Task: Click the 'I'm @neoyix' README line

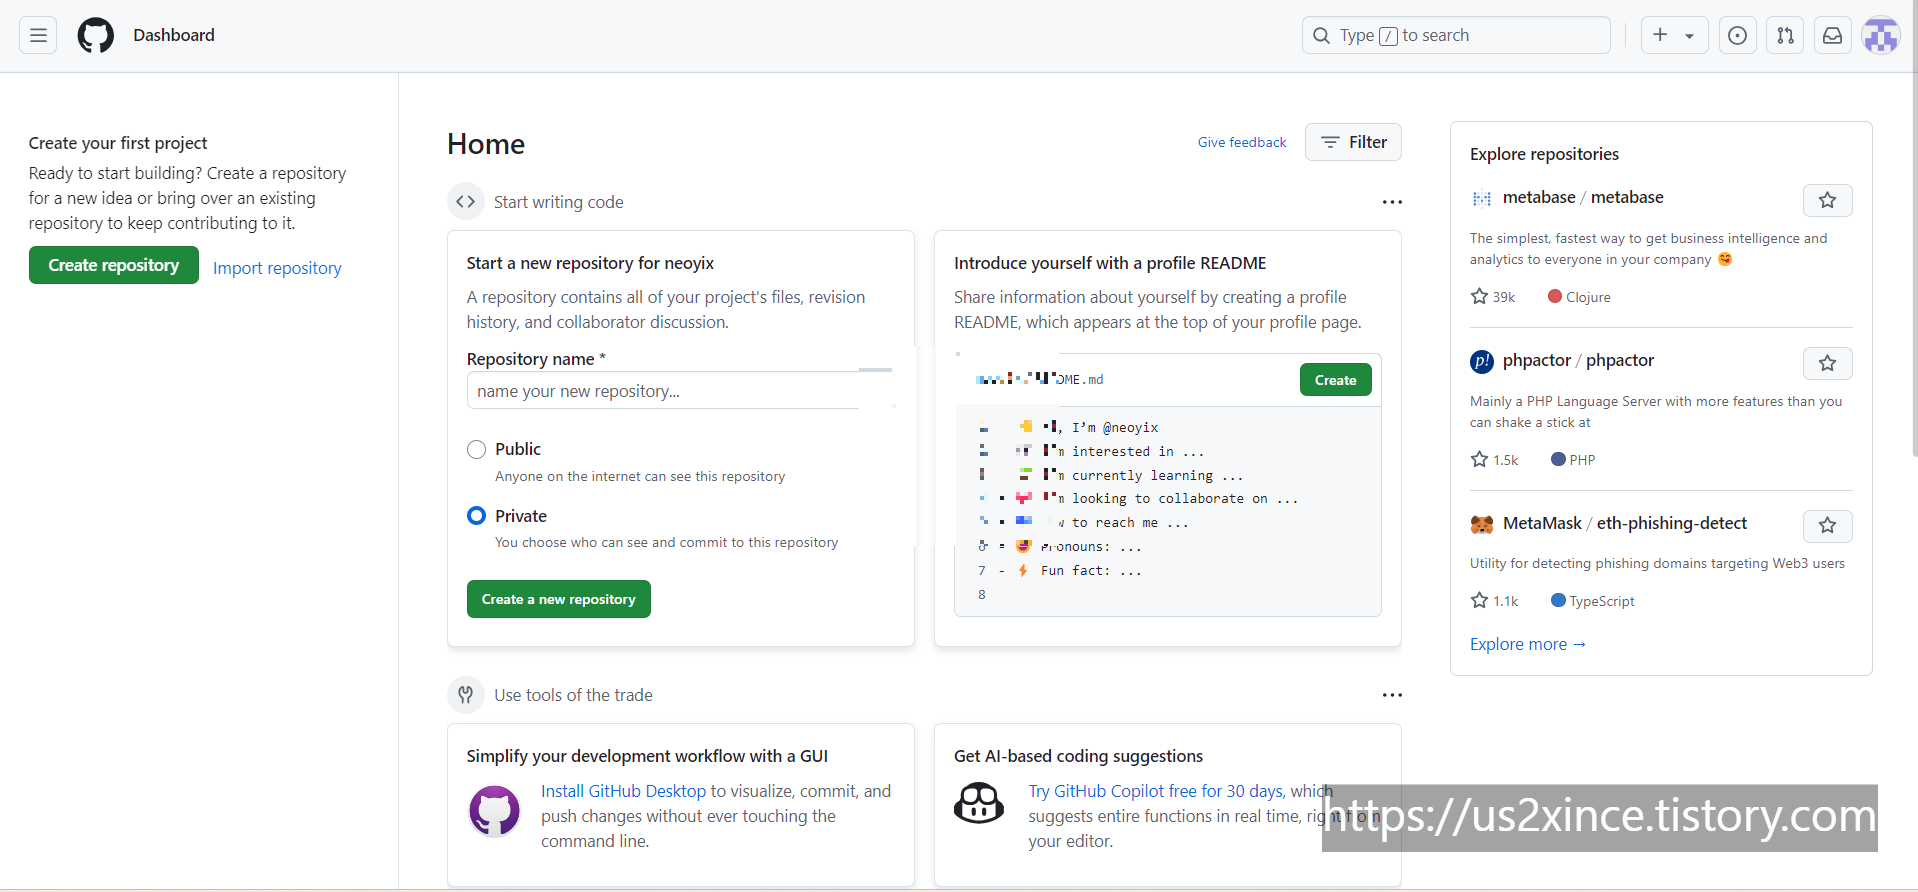Action: tap(1115, 428)
